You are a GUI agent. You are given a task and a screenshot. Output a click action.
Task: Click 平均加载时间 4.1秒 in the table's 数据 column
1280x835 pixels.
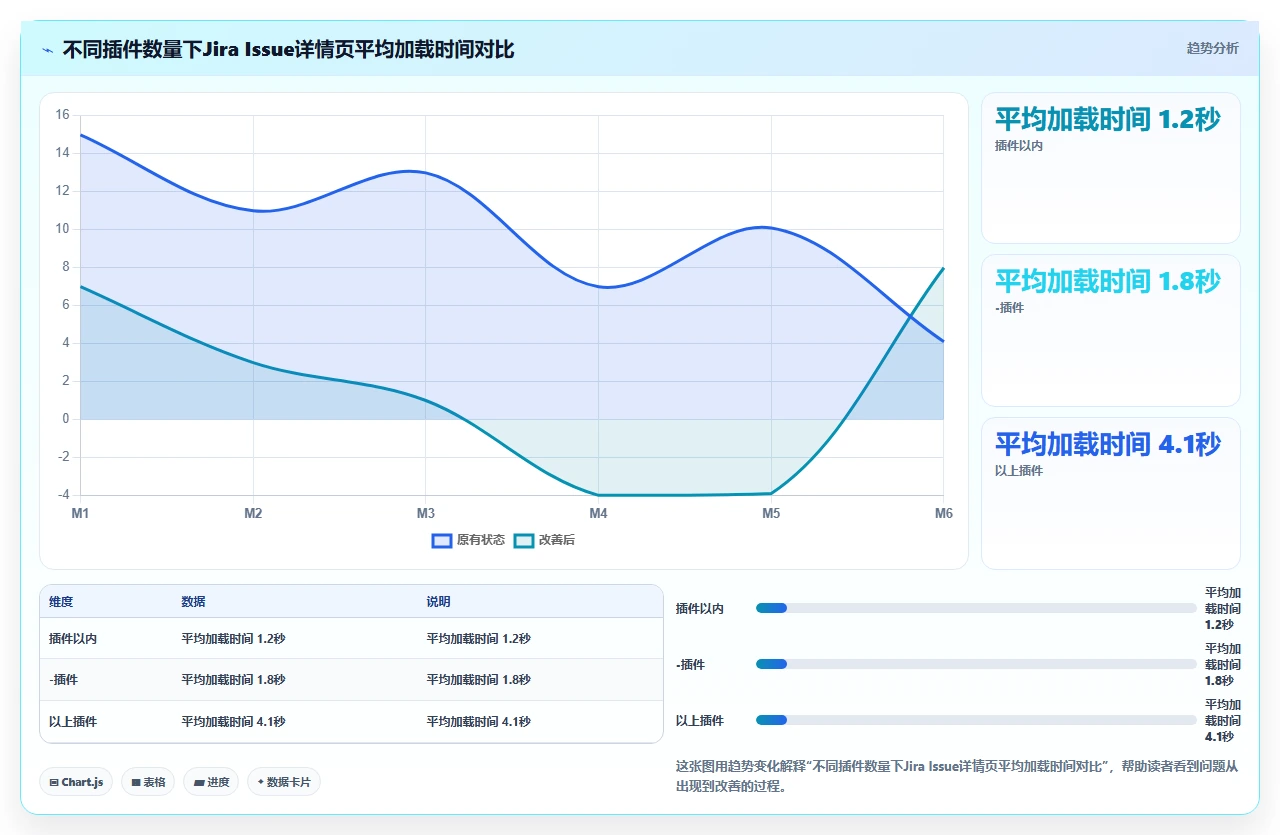tap(233, 722)
